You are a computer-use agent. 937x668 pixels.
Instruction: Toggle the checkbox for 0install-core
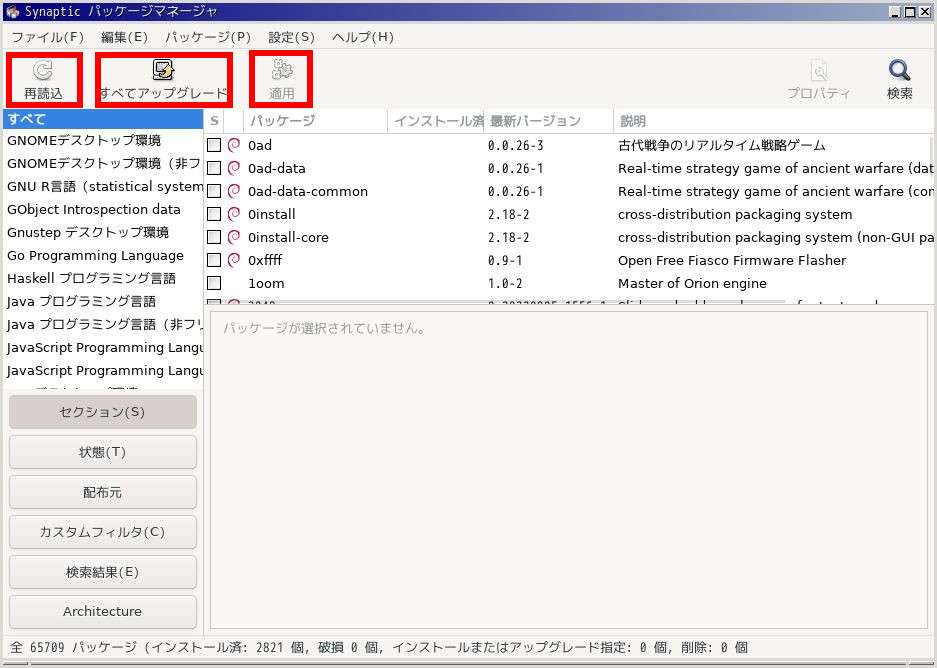tap(214, 237)
